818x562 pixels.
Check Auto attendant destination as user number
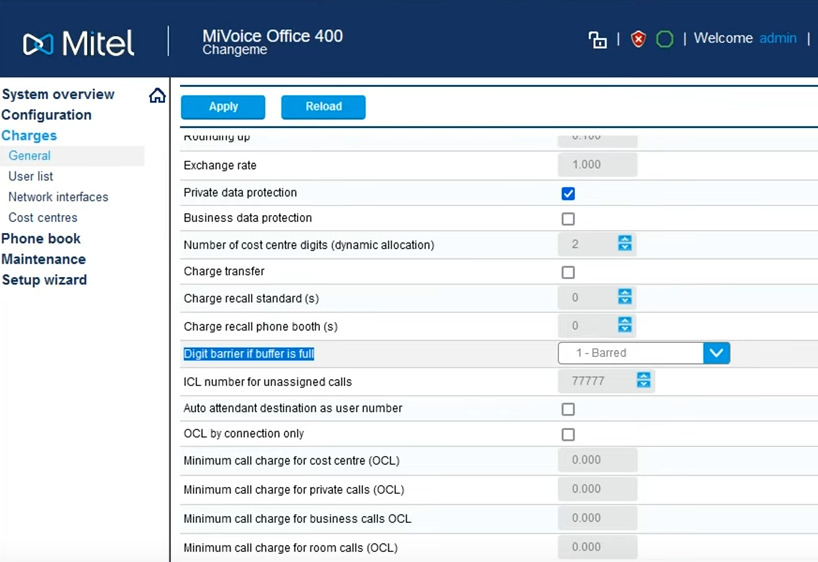[568, 409]
